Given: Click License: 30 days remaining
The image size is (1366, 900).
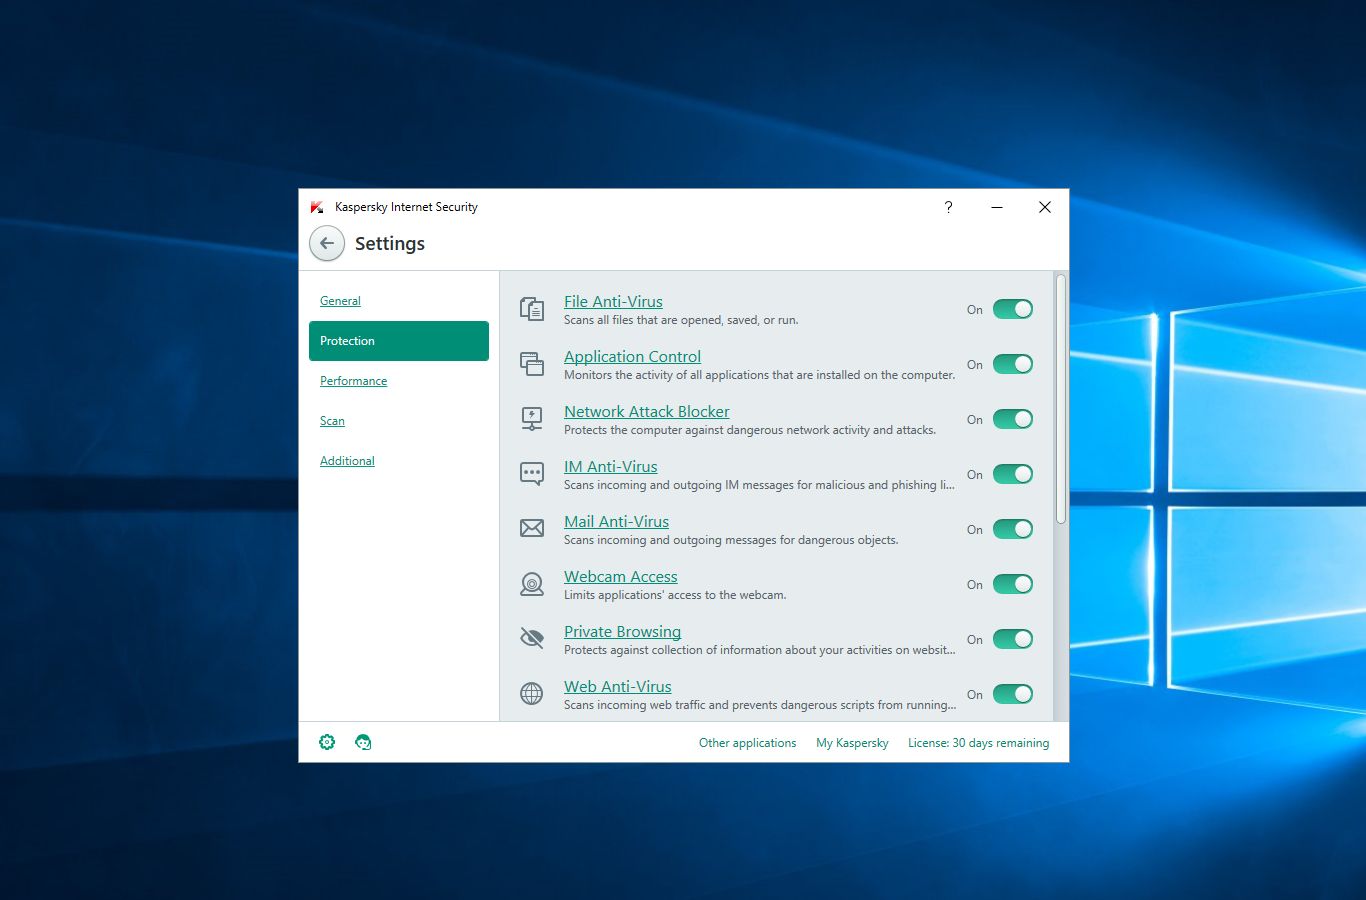Looking at the screenshot, I should coord(978,743).
